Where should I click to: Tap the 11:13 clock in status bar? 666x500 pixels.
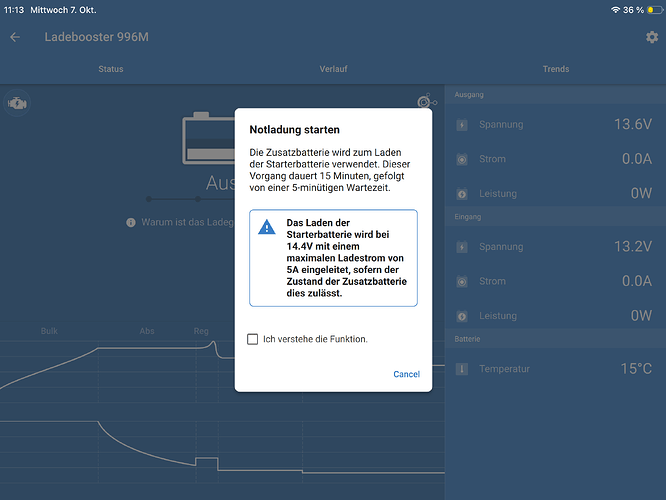point(14,10)
